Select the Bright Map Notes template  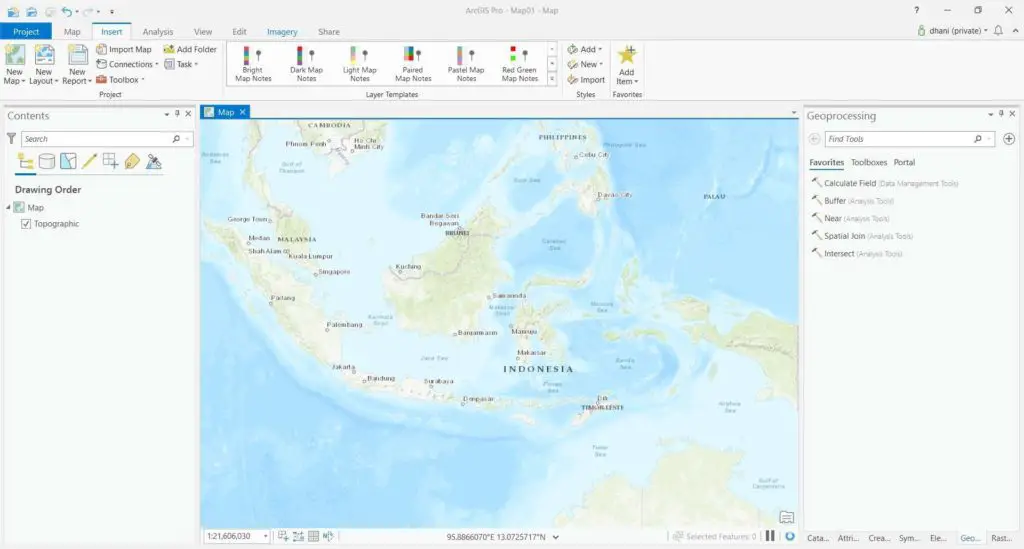(253, 64)
